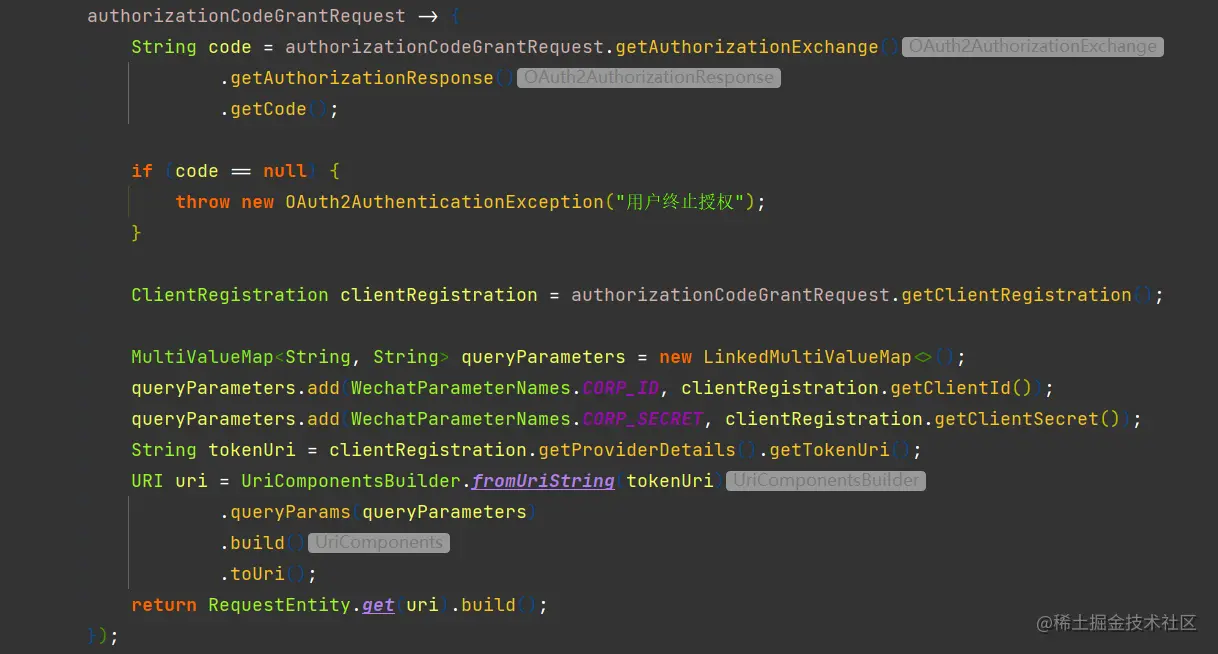Click the getAuthorizationResponse method name
The image size is (1218, 654).
pos(362,78)
